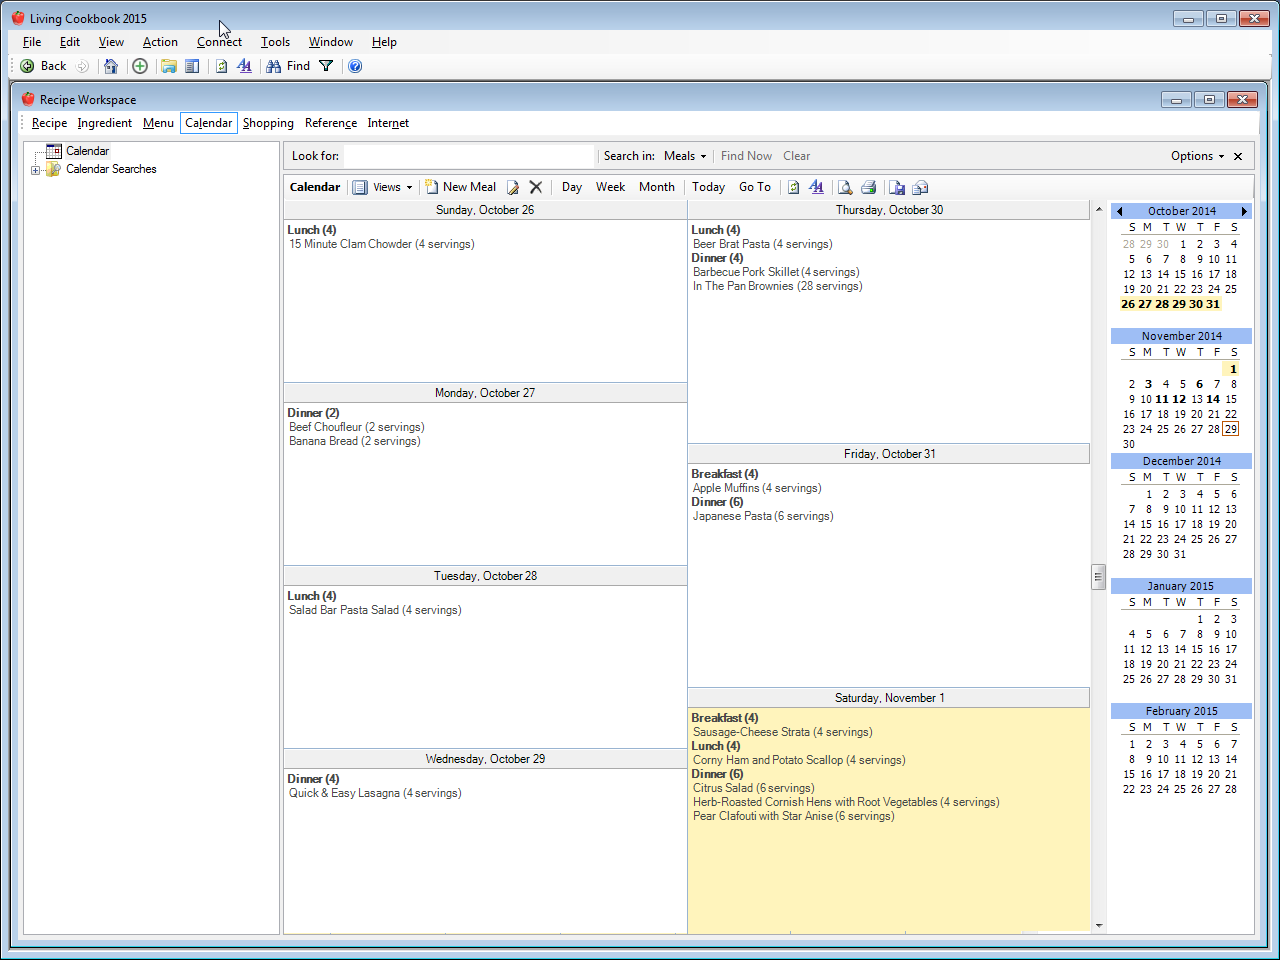Click the Find binoculars icon

273,66
